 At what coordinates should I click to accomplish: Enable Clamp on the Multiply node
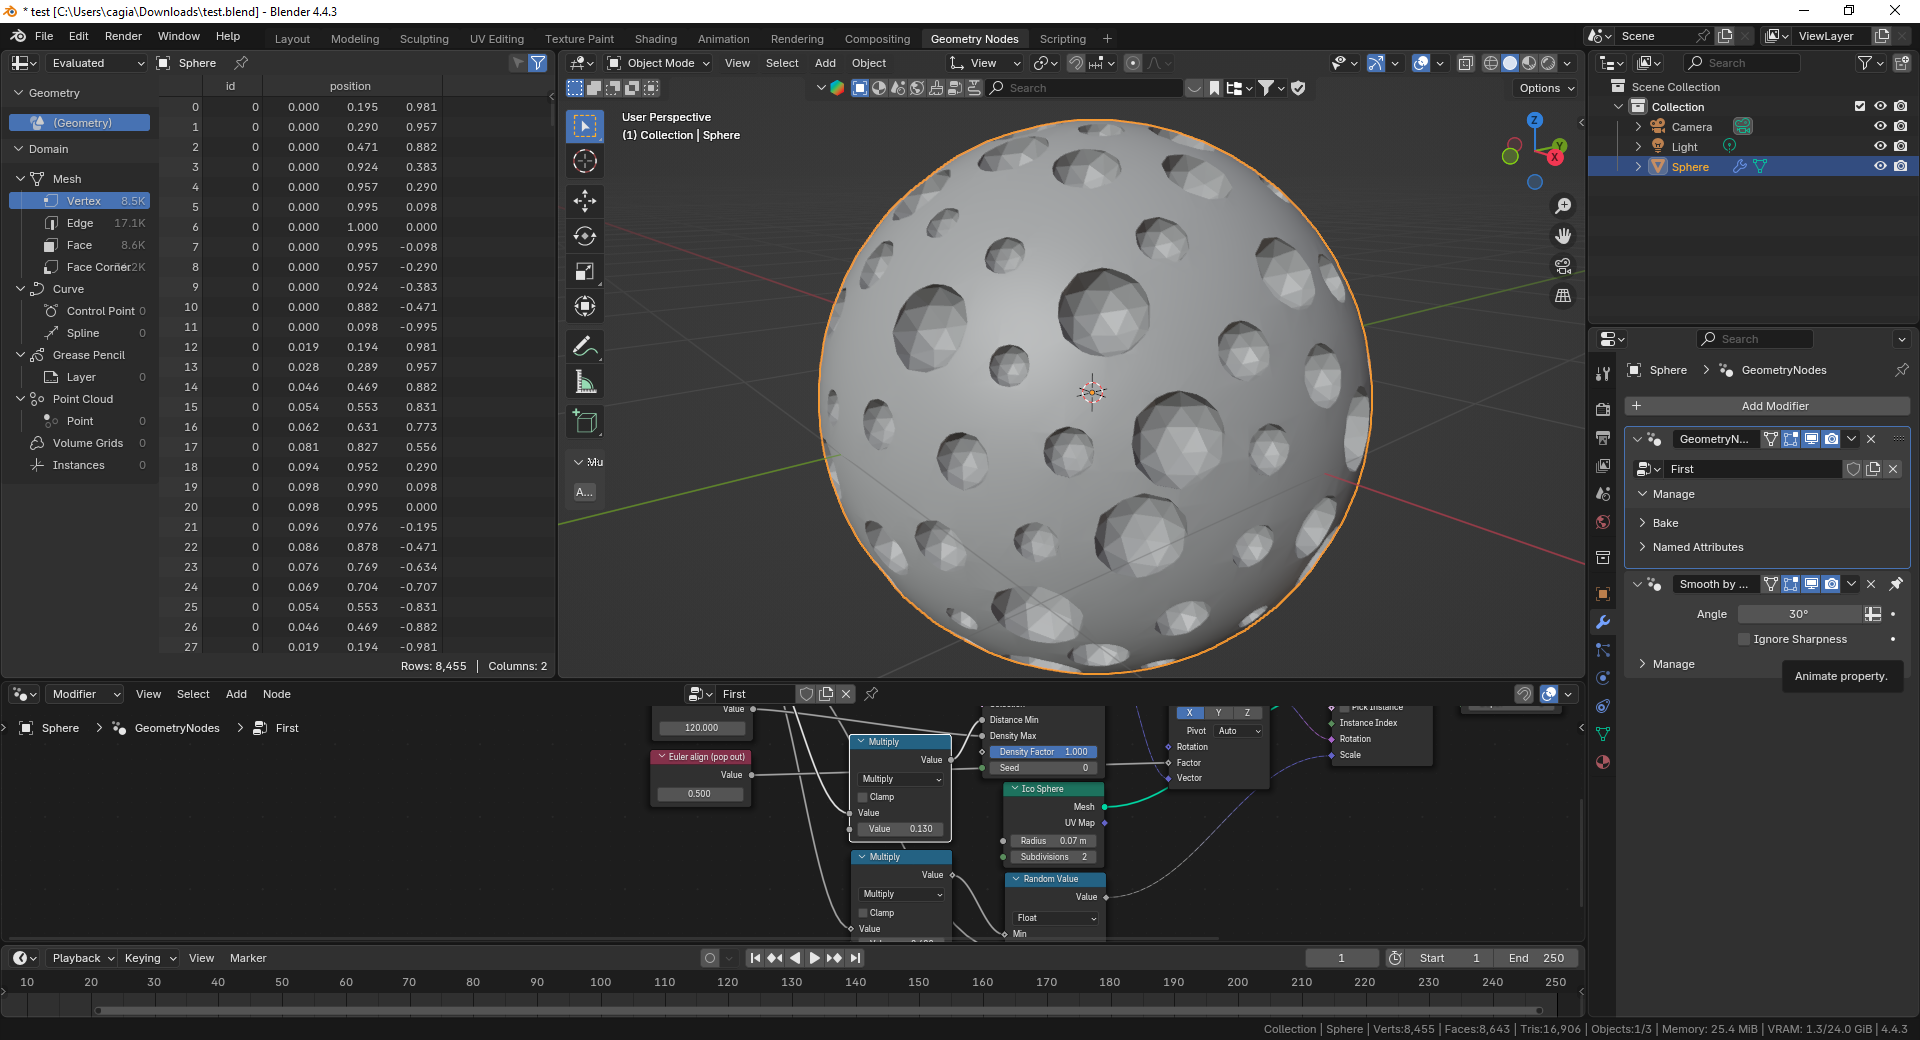click(x=863, y=796)
